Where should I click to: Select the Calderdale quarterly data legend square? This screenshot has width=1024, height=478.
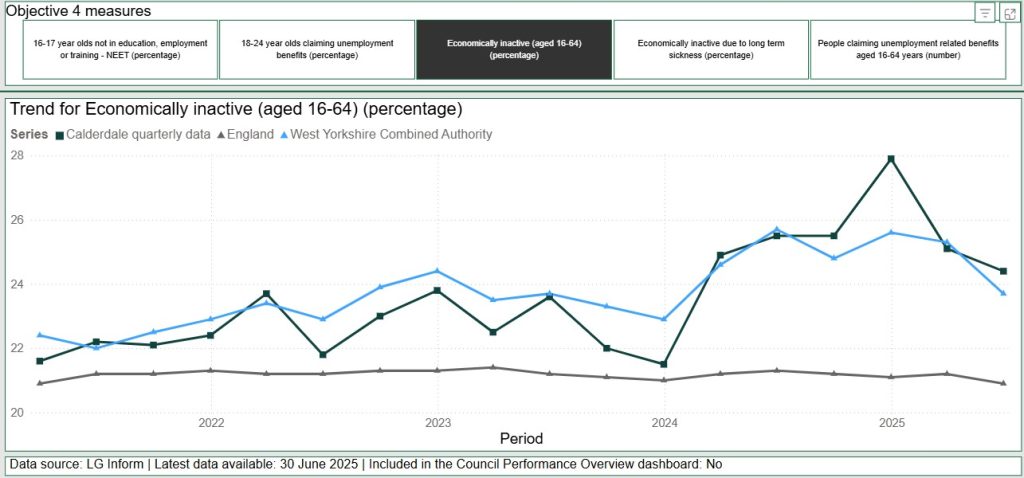pyautogui.click(x=59, y=135)
